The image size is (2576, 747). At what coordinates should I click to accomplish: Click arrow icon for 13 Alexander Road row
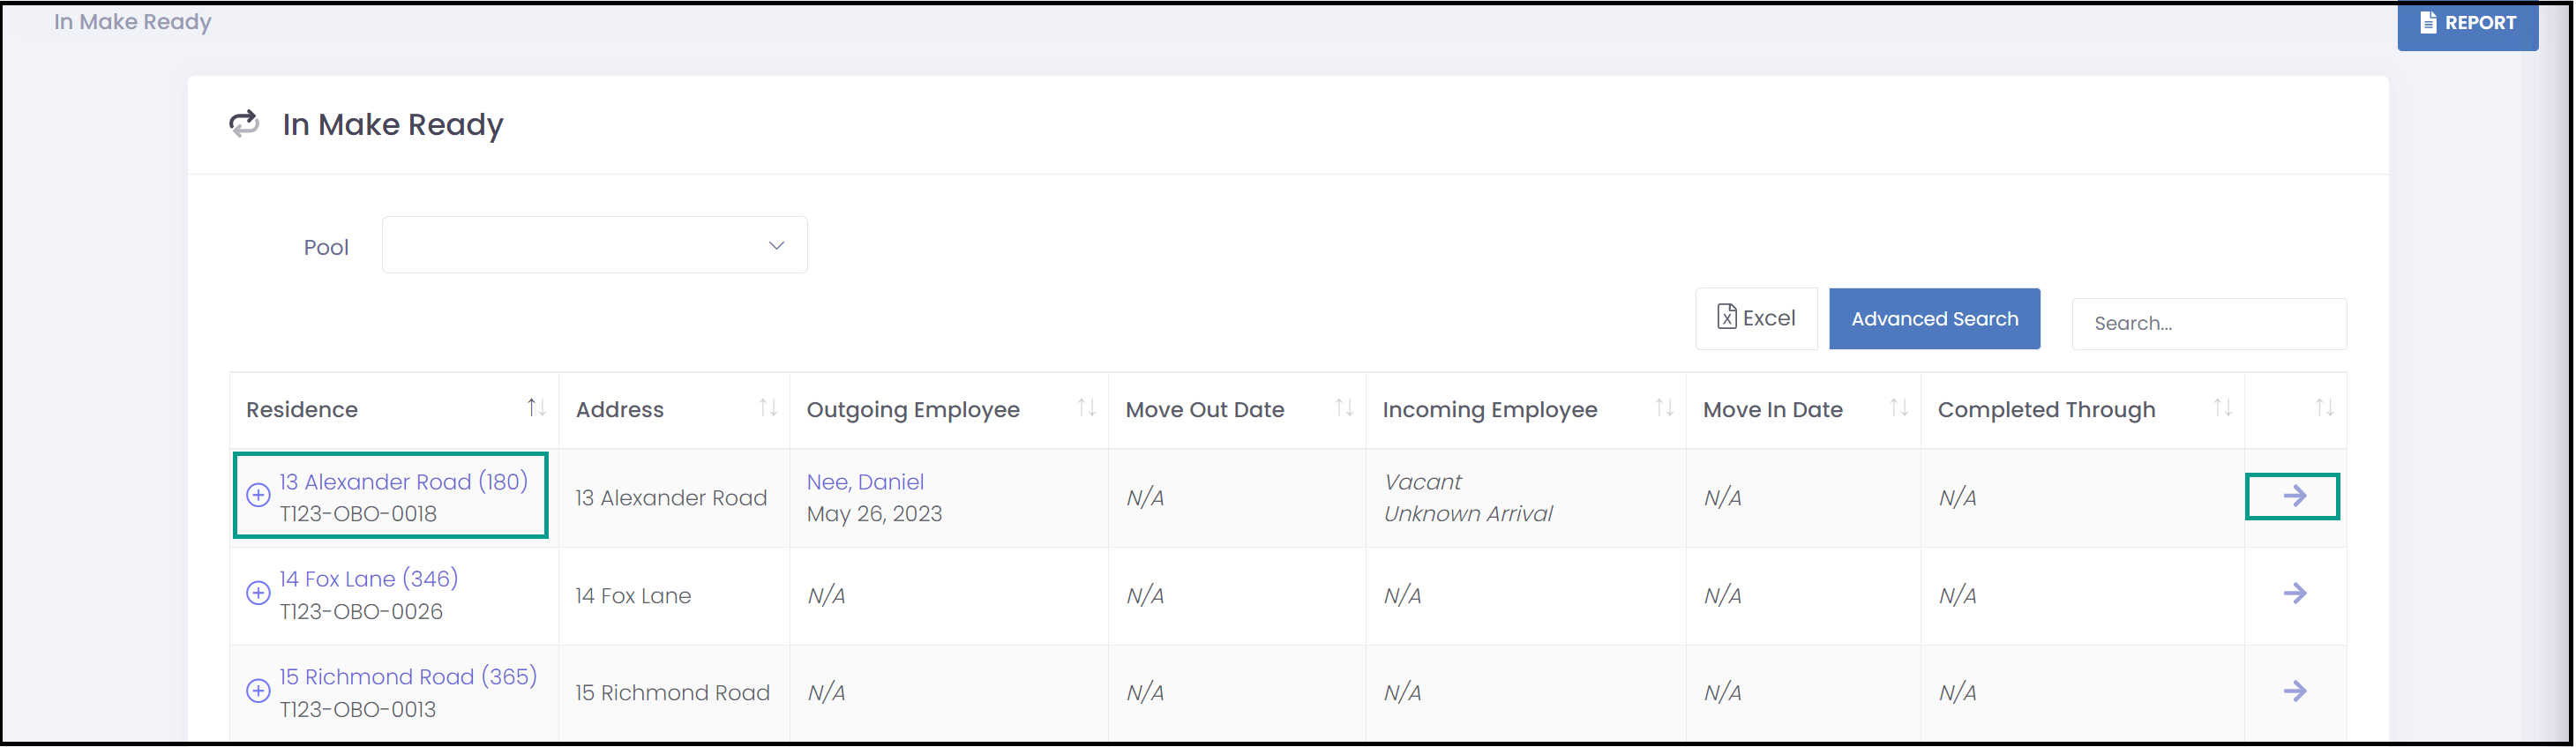point(2294,496)
